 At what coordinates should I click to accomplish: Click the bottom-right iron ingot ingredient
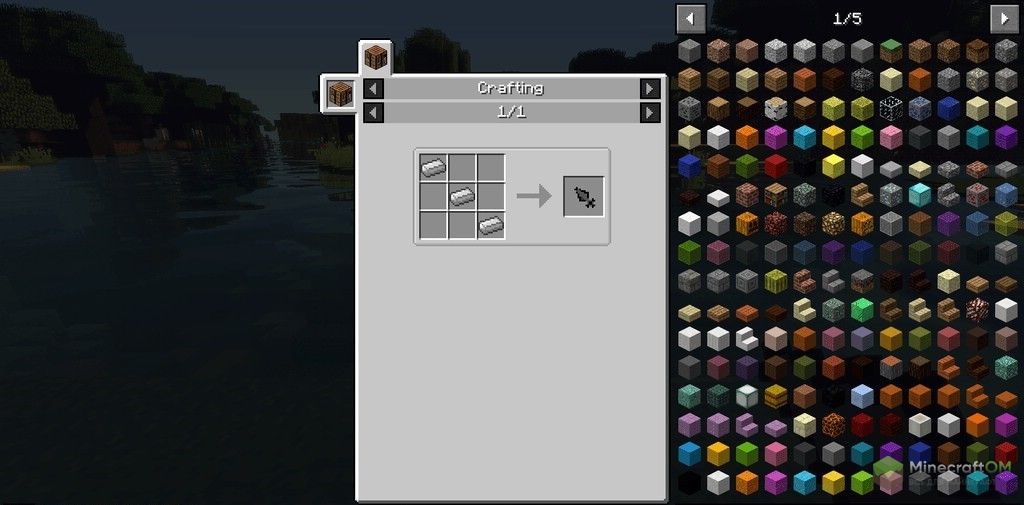point(491,225)
